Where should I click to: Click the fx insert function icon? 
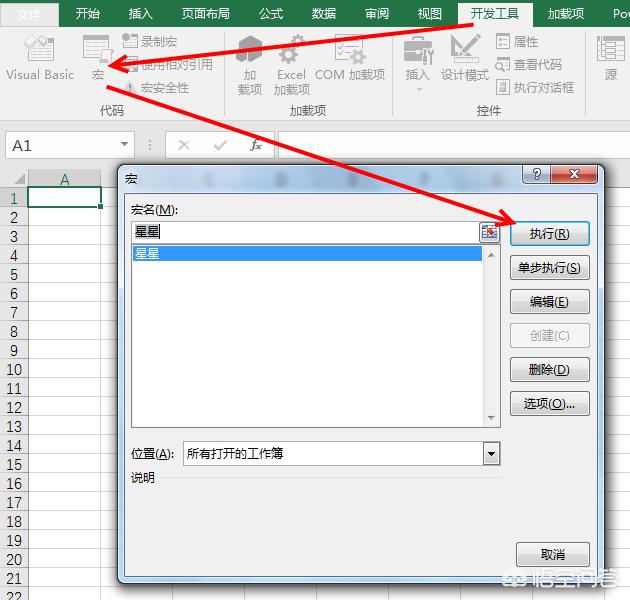(x=256, y=145)
